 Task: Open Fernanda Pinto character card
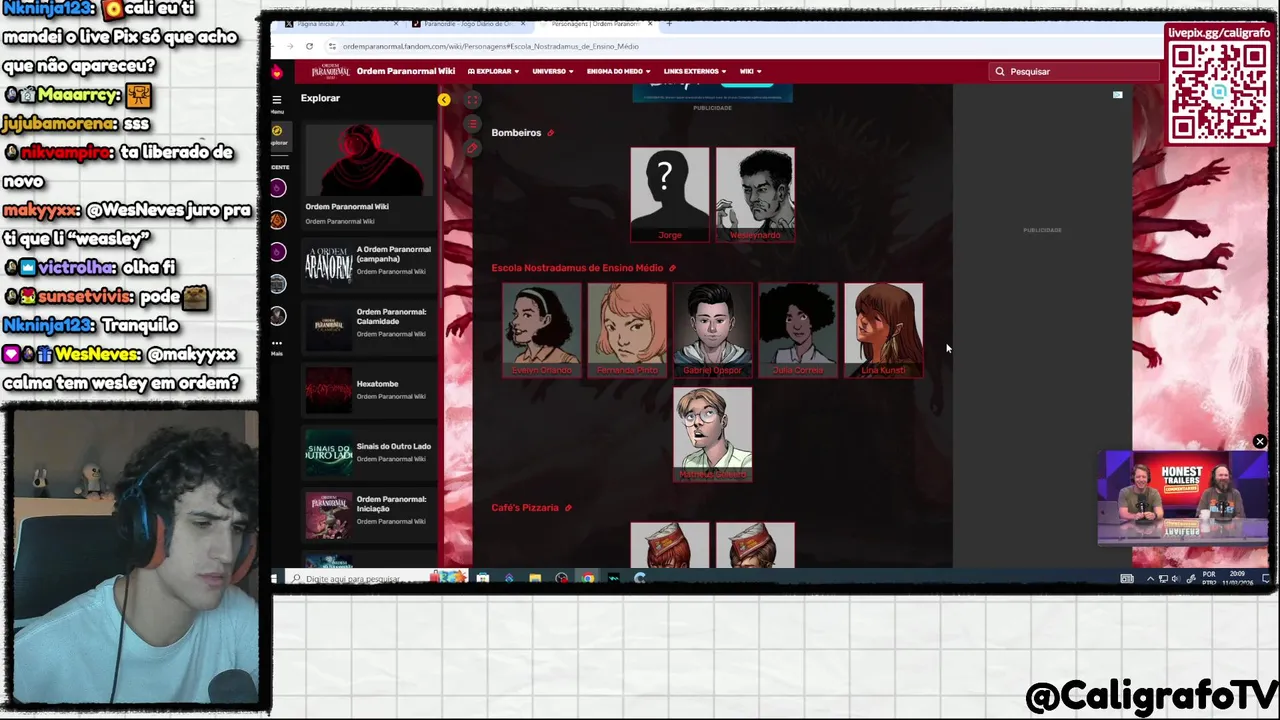627,330
